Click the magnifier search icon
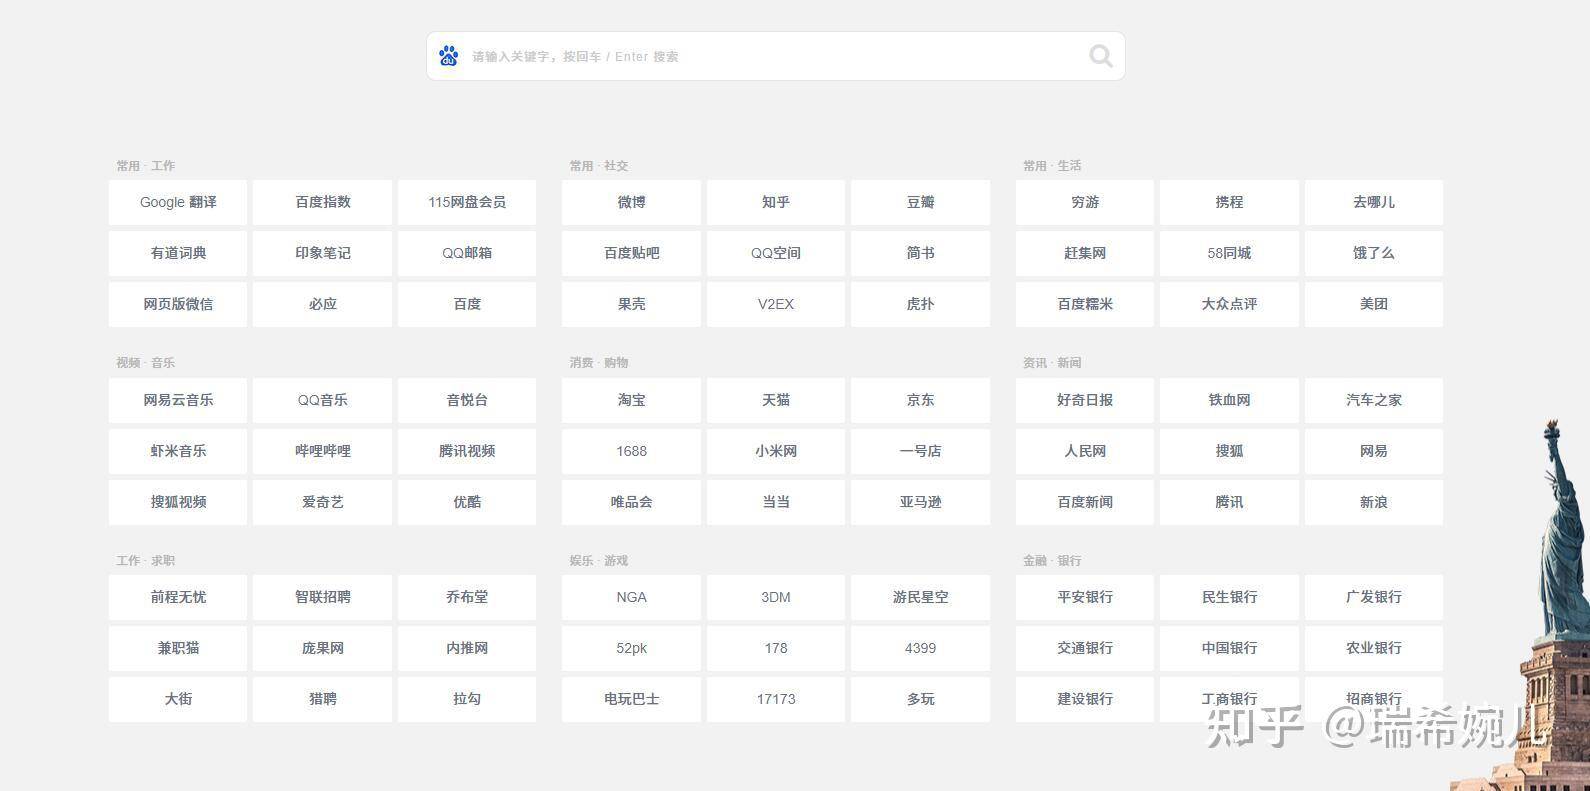Image resolution: width=1590 pixels, height=791 pixels. click(x=1101, y=56)
